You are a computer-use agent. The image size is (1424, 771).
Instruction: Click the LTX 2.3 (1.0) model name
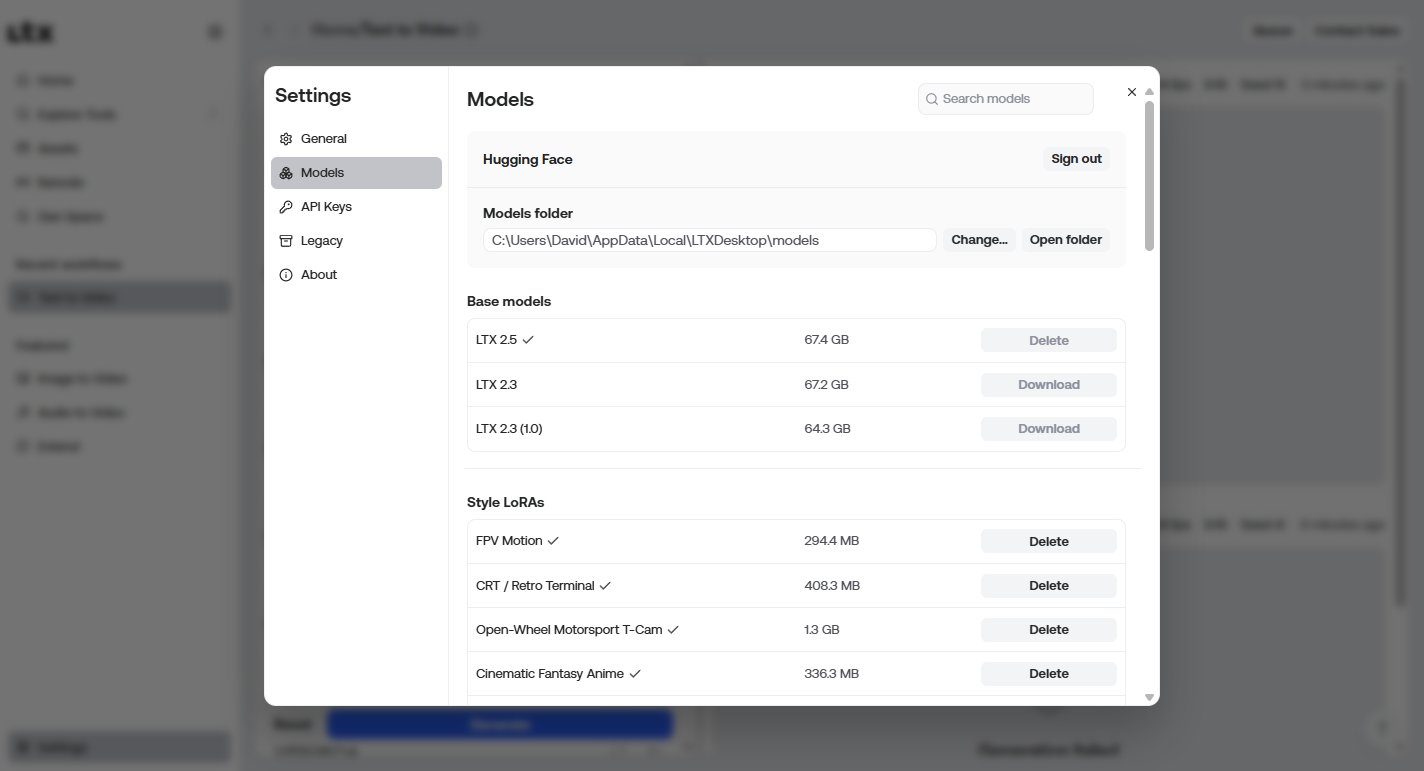(x=509, y=429)
